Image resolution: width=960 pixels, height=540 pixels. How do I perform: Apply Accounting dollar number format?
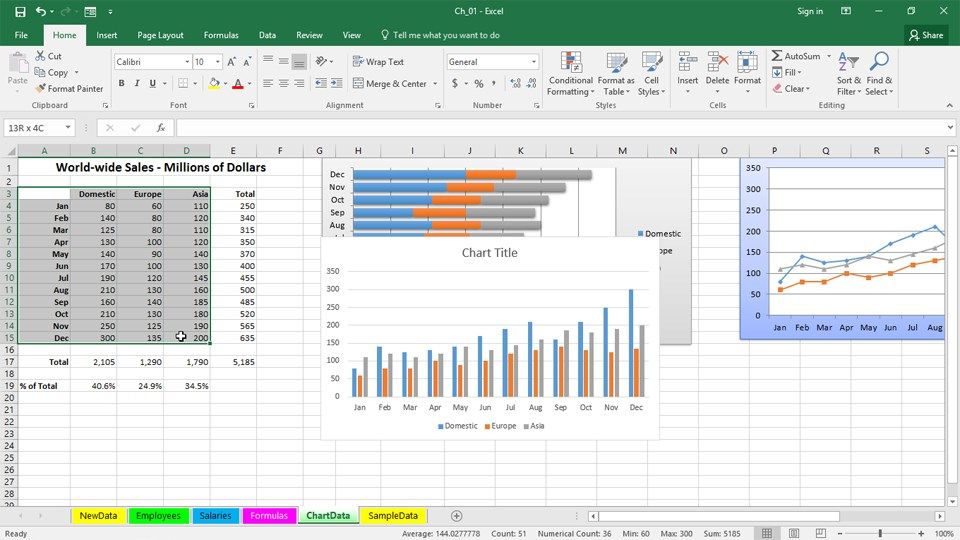point(455,83)
